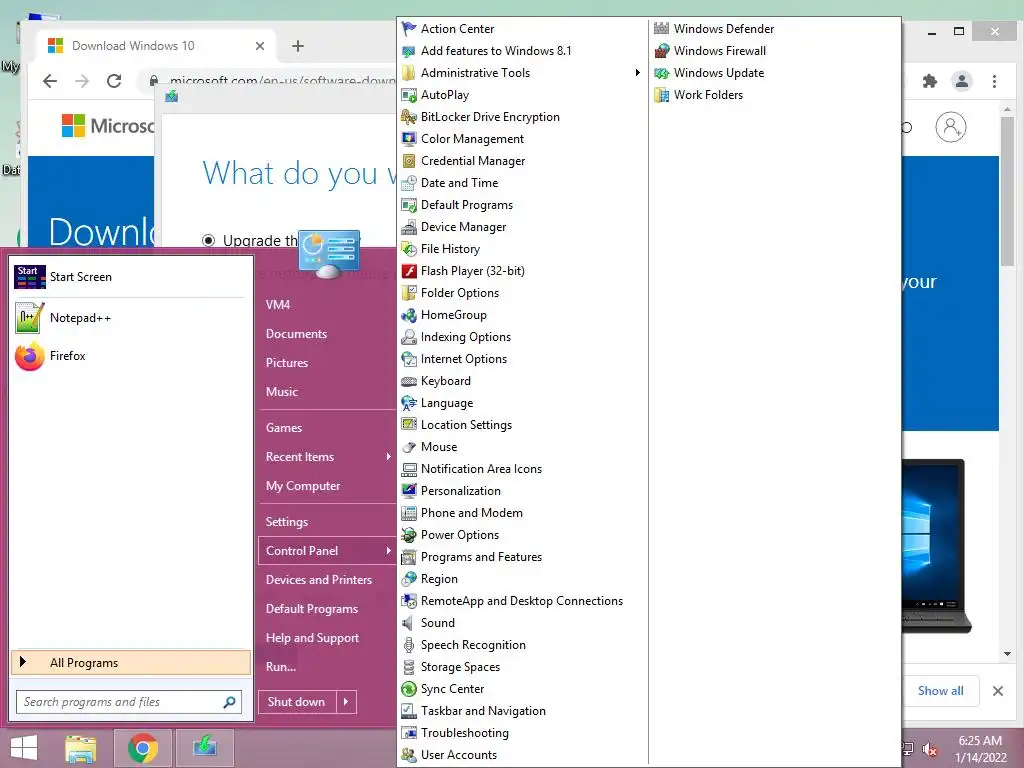The width and height of the screenshot is (1024, 768).
Task: Click Chrome icon in taskbar
Action: [142, 748]
